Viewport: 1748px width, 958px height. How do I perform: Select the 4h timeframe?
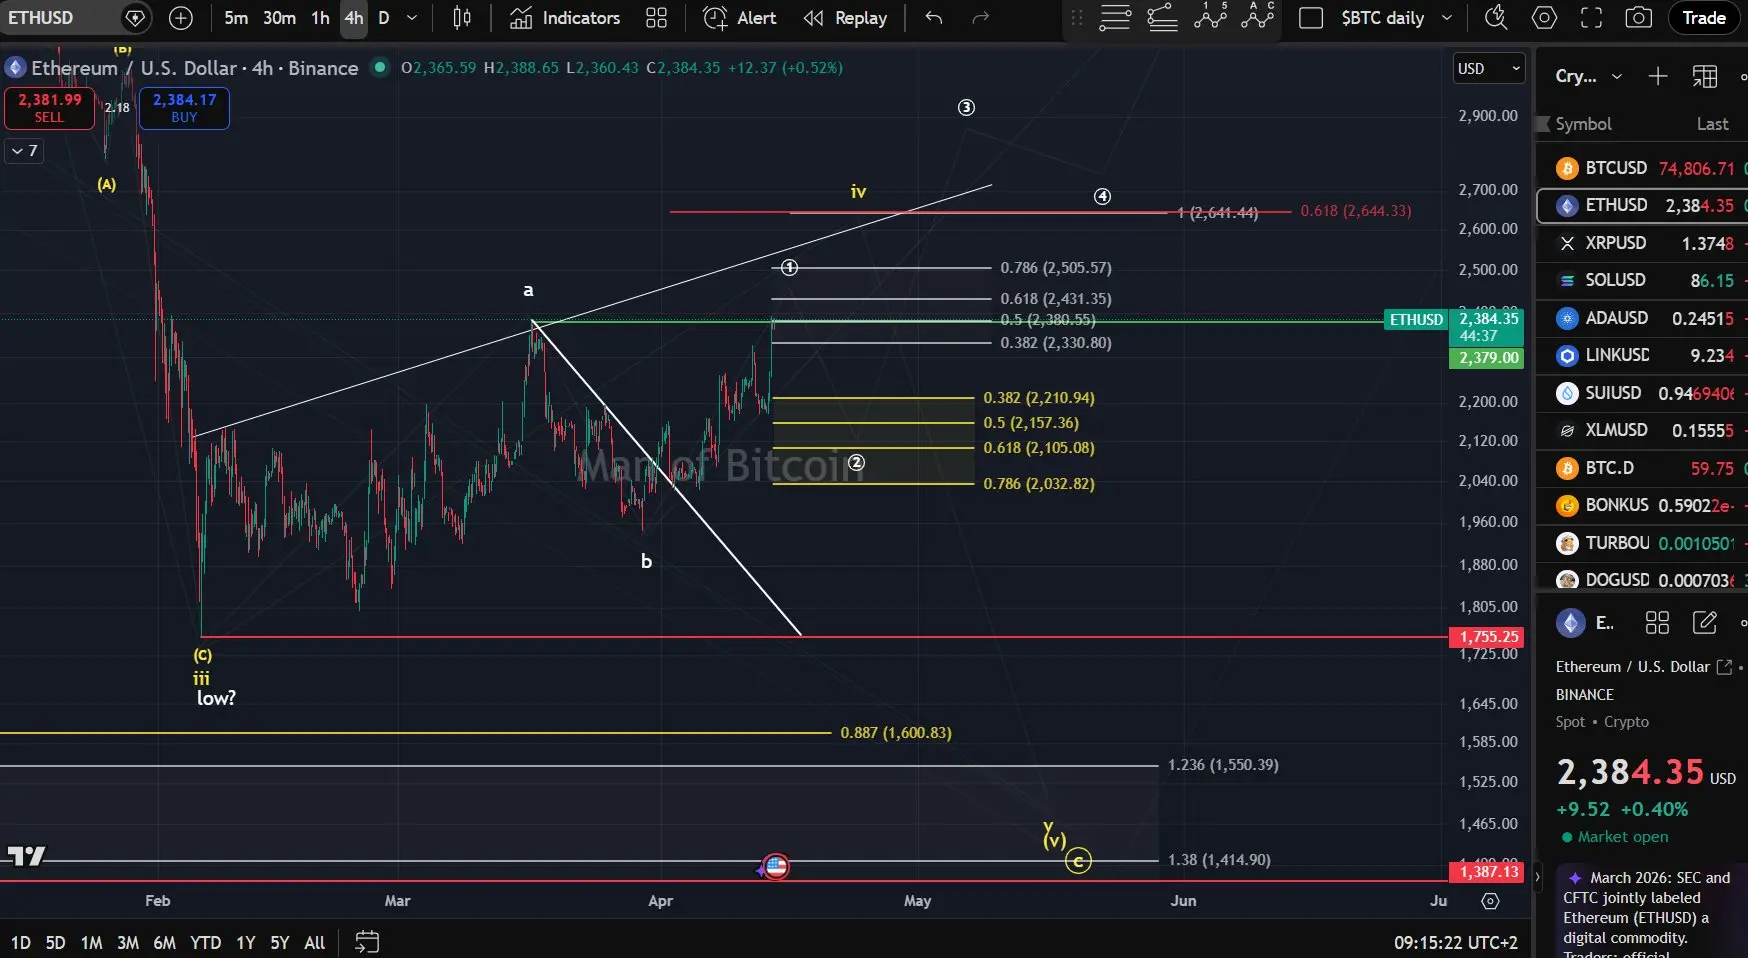click(x=354, y=18)
